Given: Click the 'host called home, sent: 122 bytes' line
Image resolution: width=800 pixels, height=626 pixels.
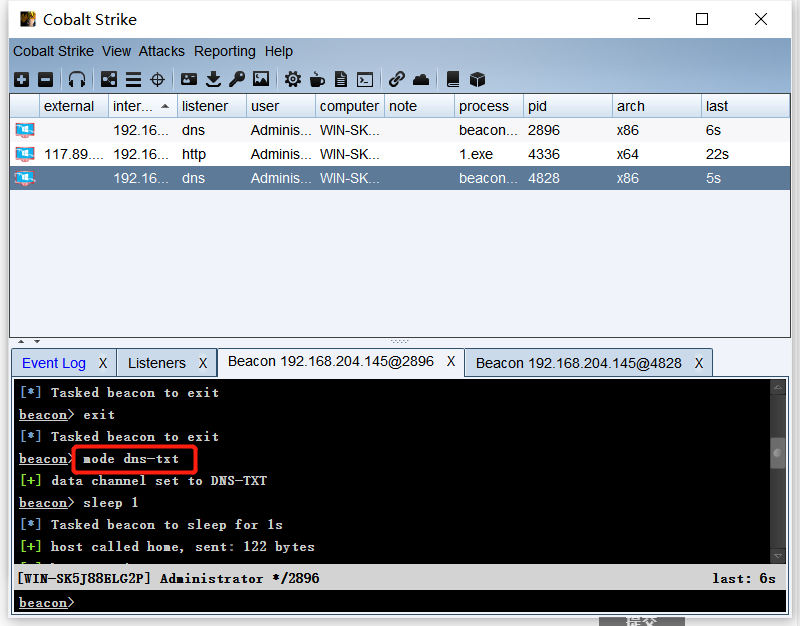Looking at the screenshot, I should click(x=183, y=546).
